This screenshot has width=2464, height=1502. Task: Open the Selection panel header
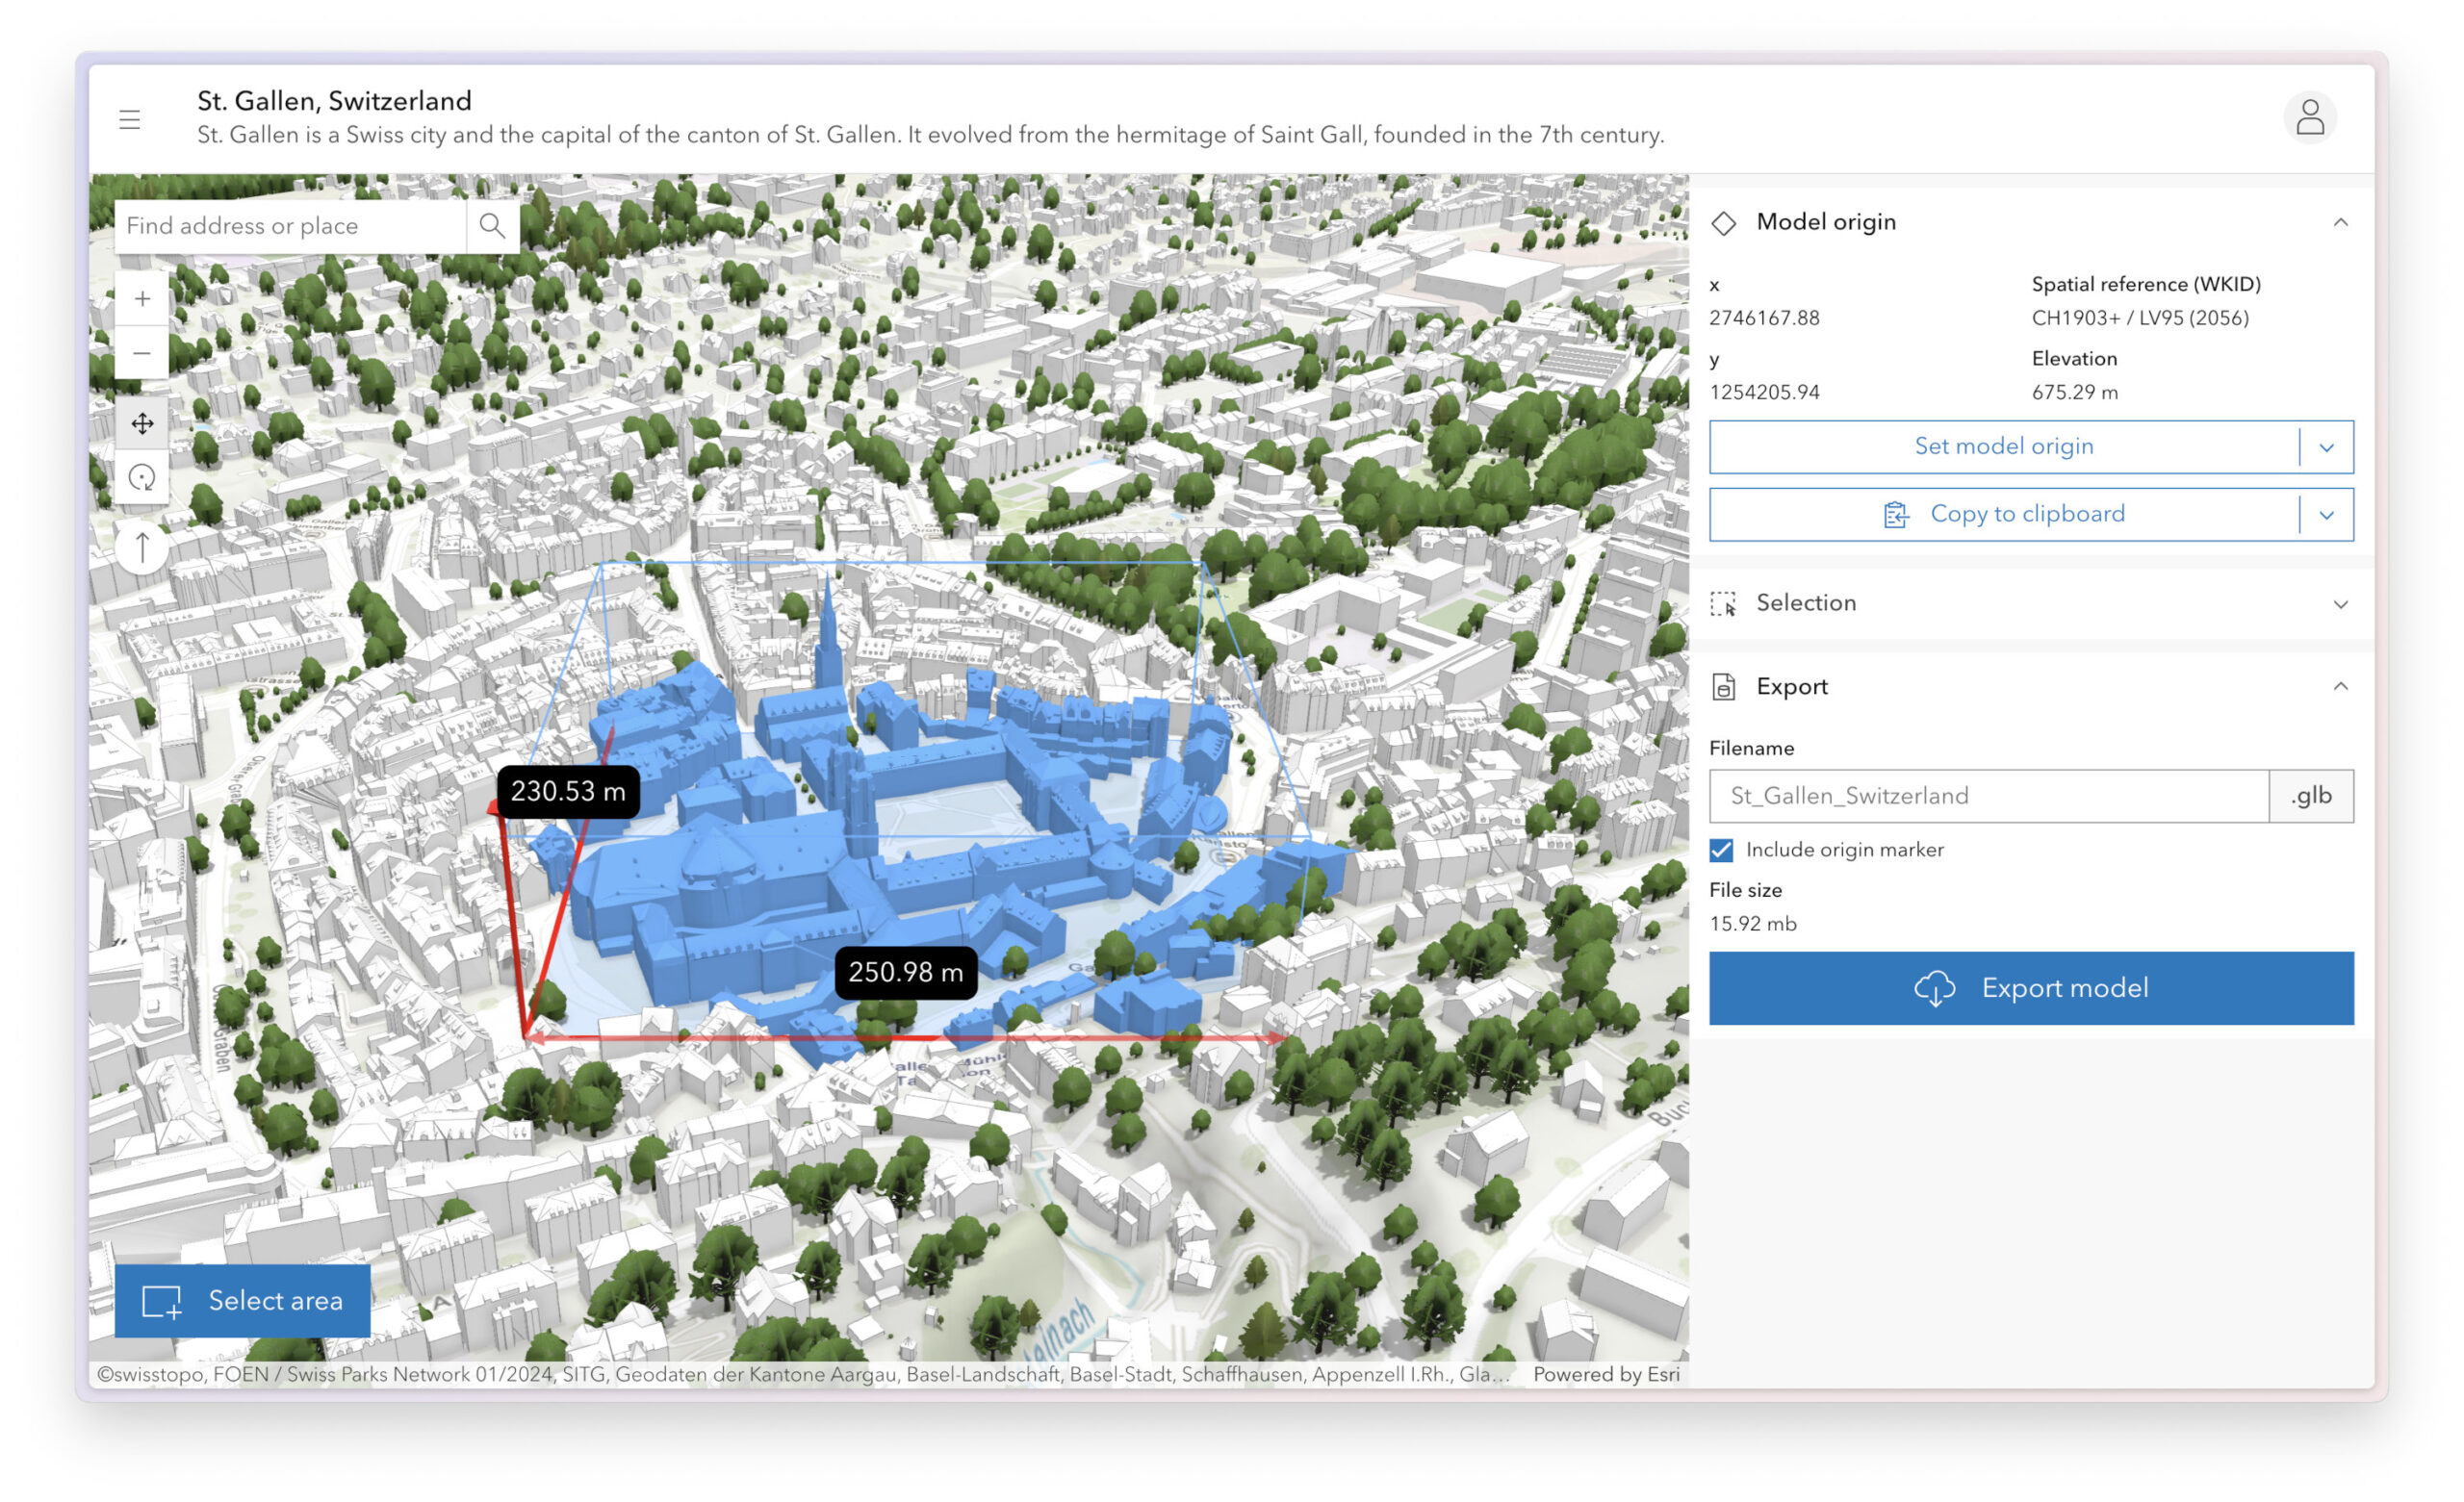1805,603
